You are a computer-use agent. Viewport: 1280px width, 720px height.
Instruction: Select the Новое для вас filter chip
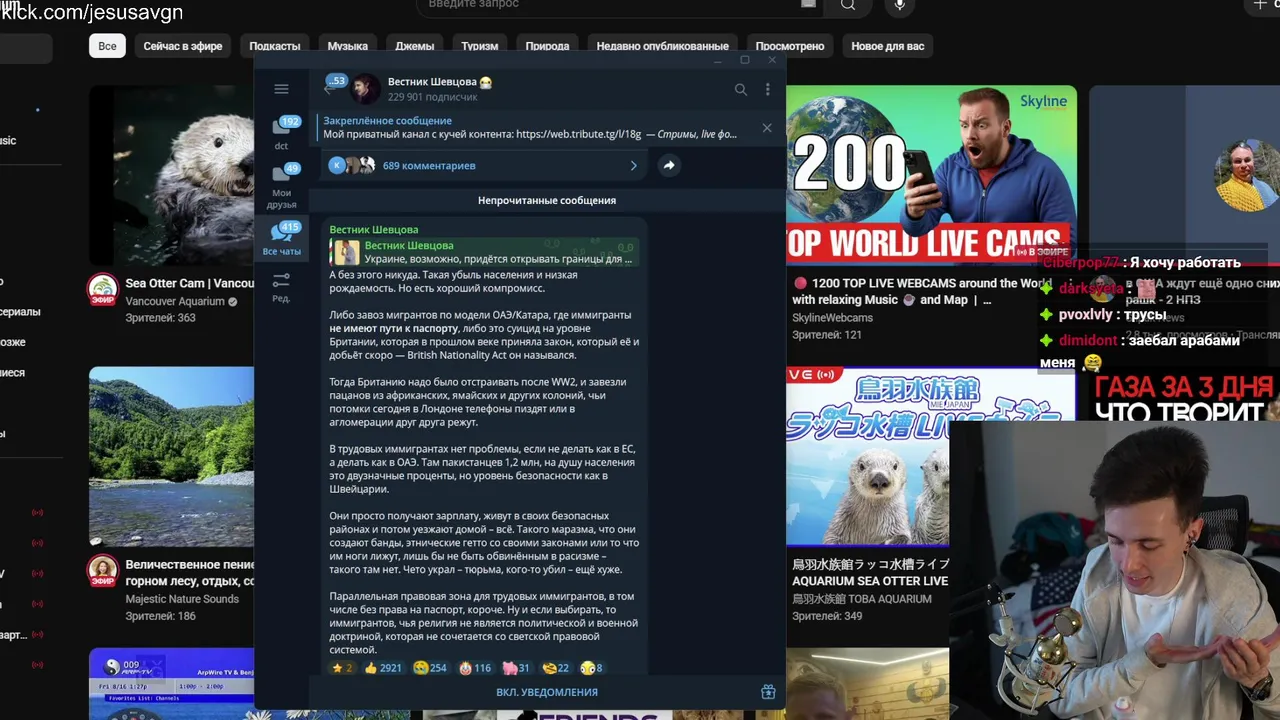pyautogui.click(x=888, y=46)
